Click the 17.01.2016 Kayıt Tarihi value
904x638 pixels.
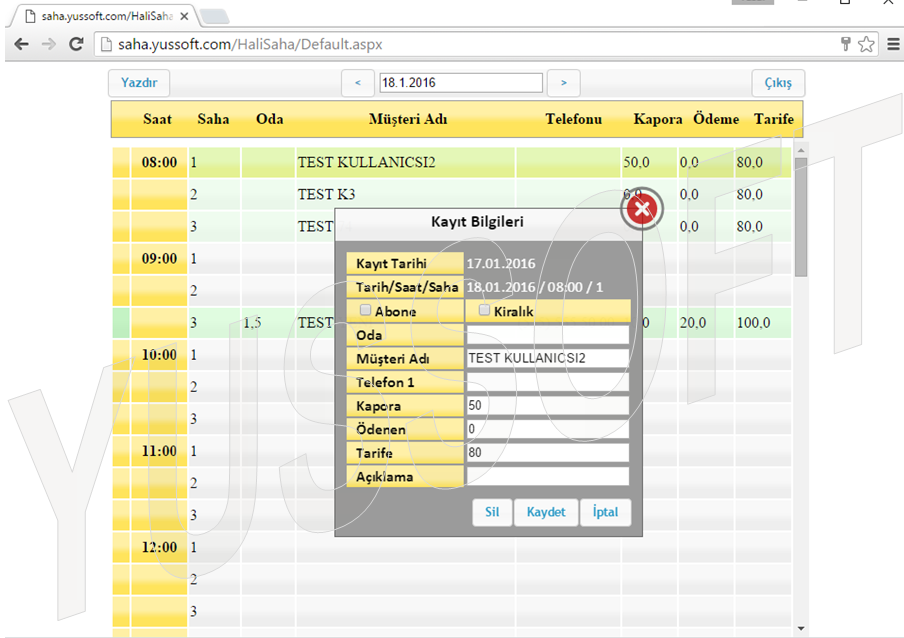(500, 263)
